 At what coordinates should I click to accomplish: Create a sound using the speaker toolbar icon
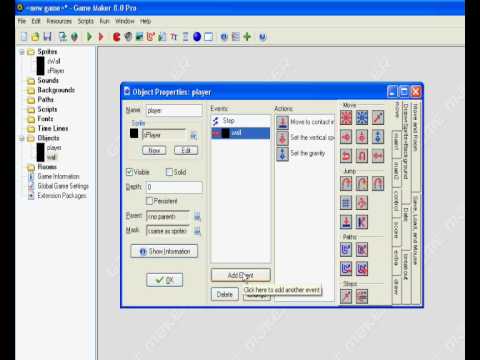tap(128, 36)
